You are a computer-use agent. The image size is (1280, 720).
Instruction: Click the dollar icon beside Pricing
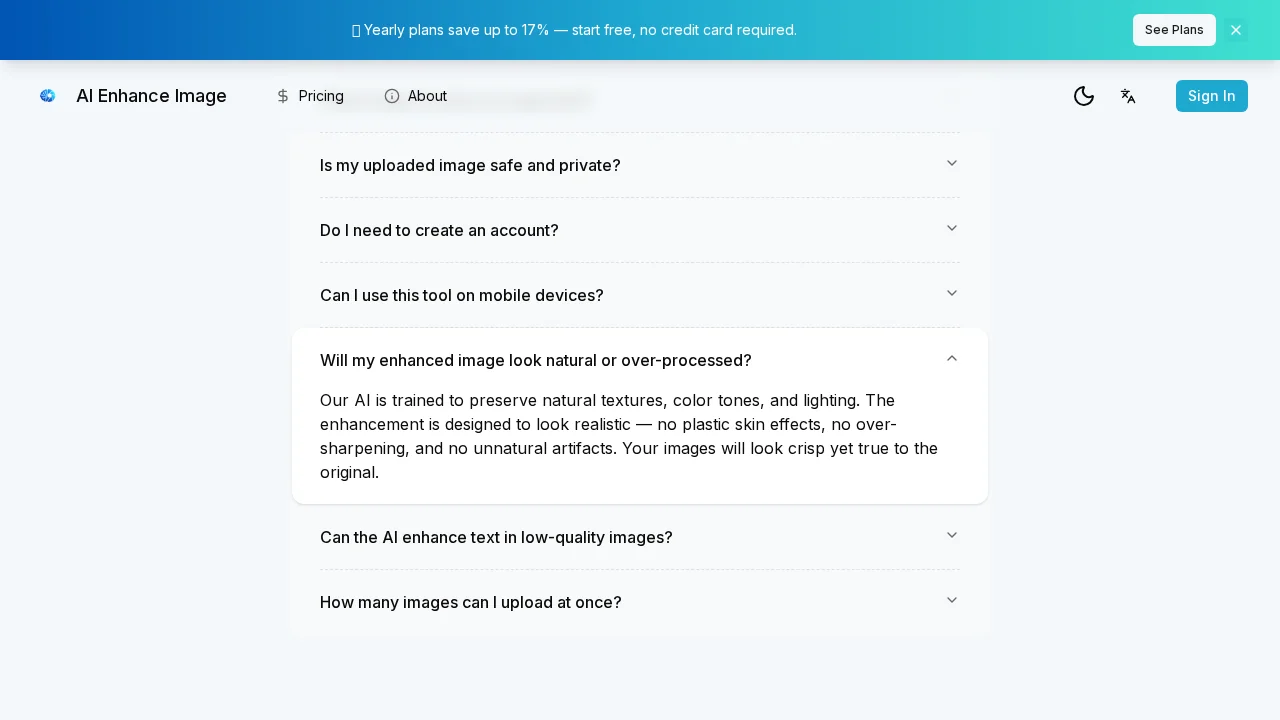283,96
